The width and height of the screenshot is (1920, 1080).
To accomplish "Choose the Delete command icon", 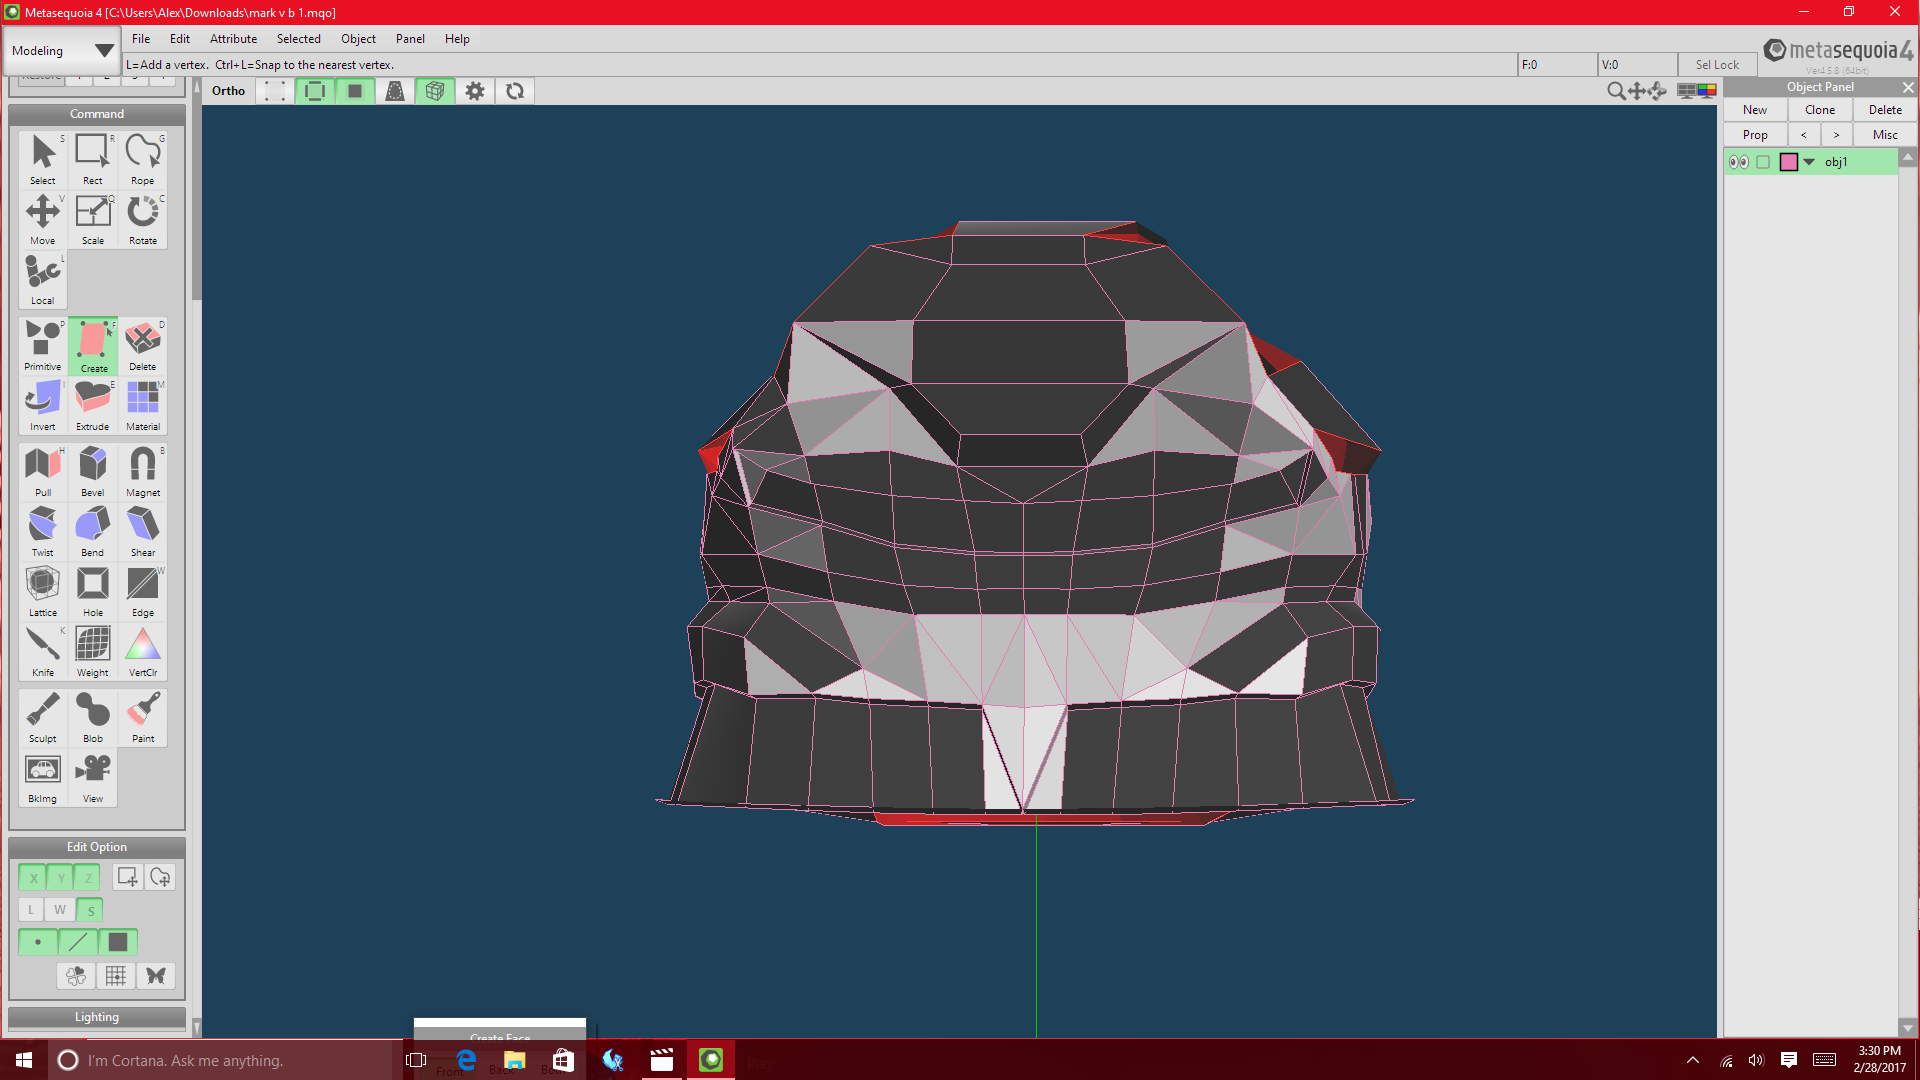I will click(143, 345).
